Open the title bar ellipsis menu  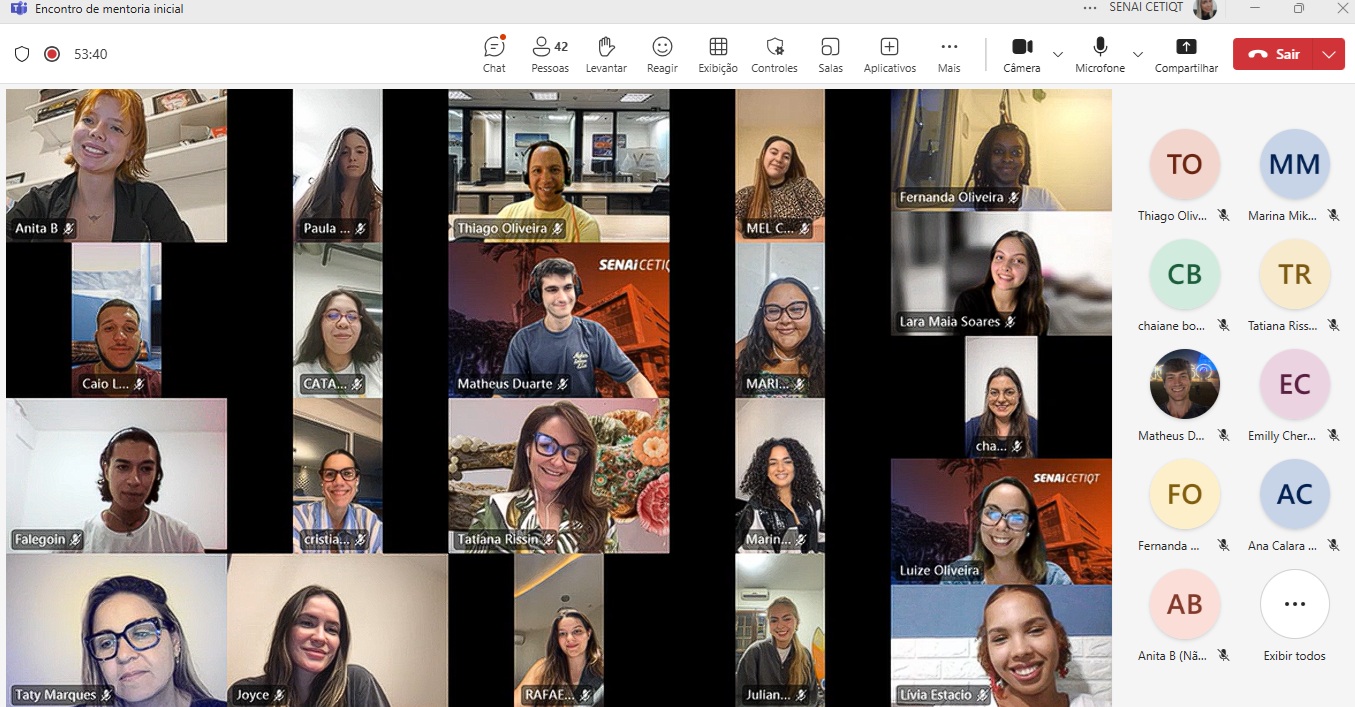click(x=1090, y=8)
